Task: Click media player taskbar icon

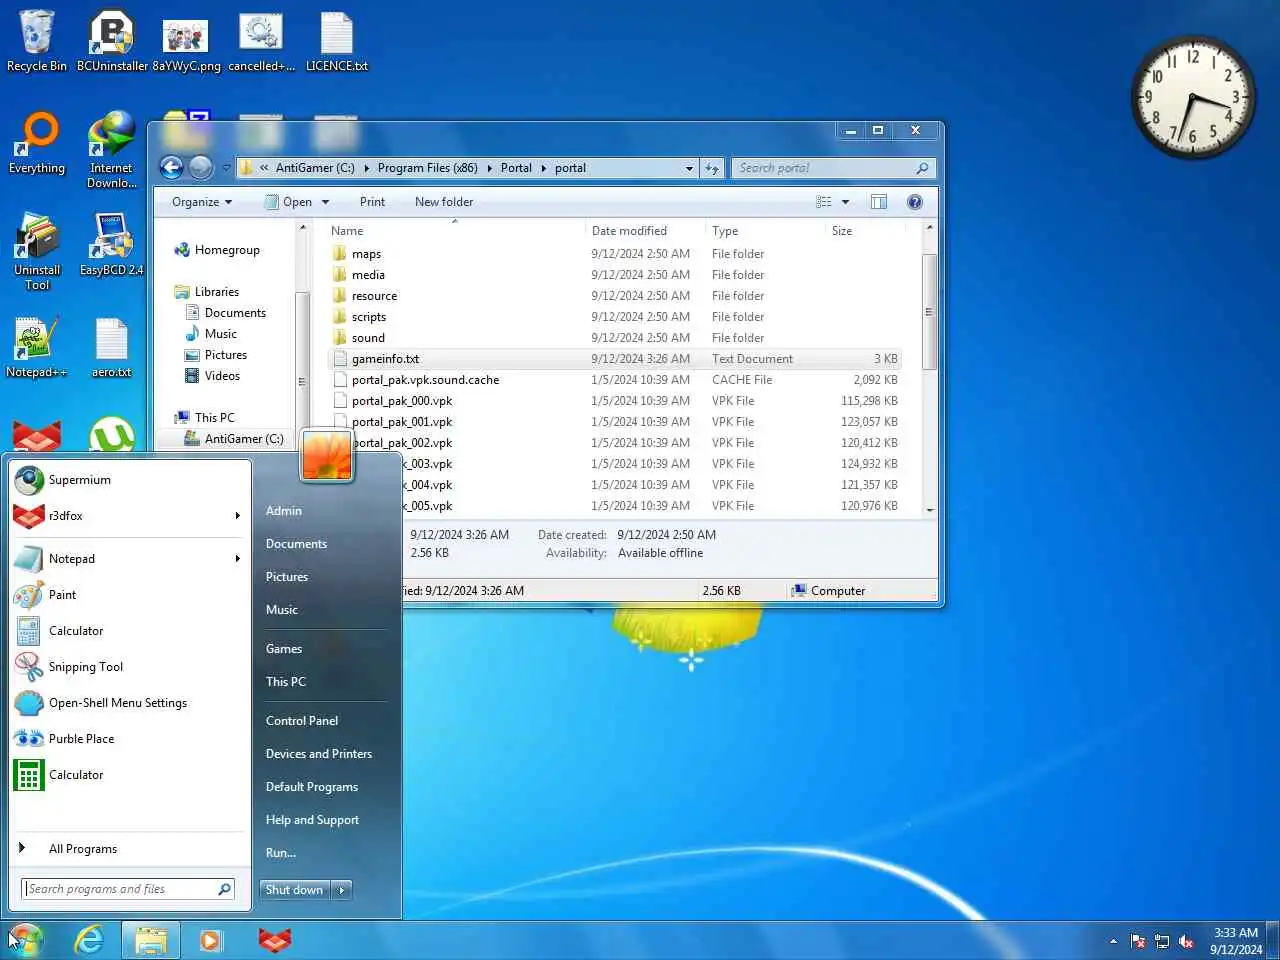Action: click(x=210, y=940)
